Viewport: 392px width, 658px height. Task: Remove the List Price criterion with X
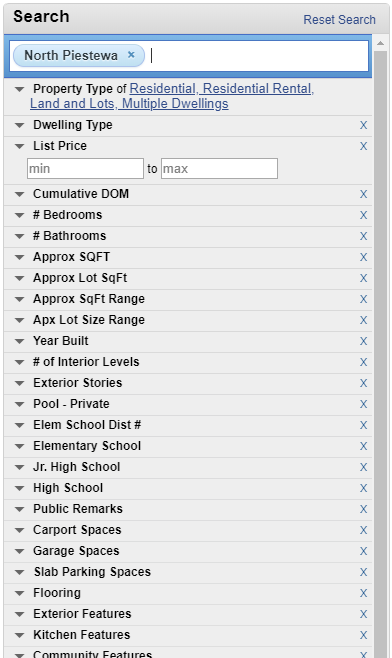tap(363, 146)
